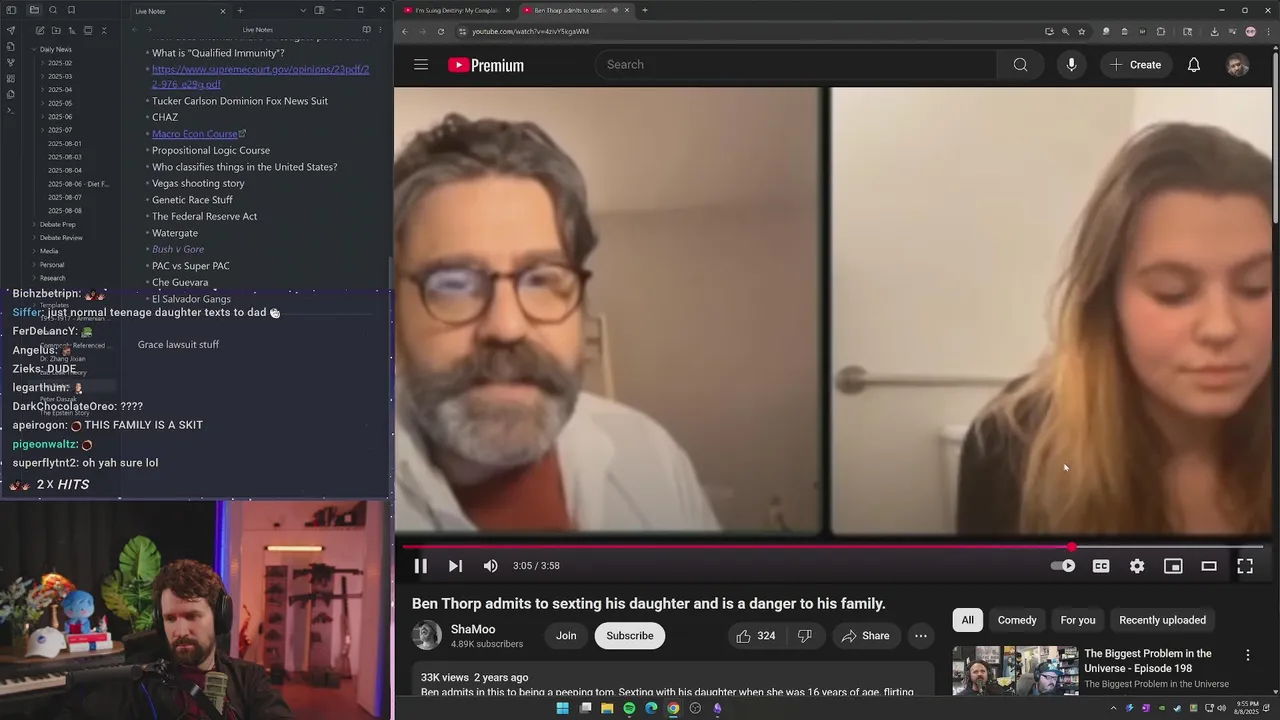Screen dimensions: 1280x720
Task: Open options for the Episode 198 suggestion
Action: tap(1247, 656)
